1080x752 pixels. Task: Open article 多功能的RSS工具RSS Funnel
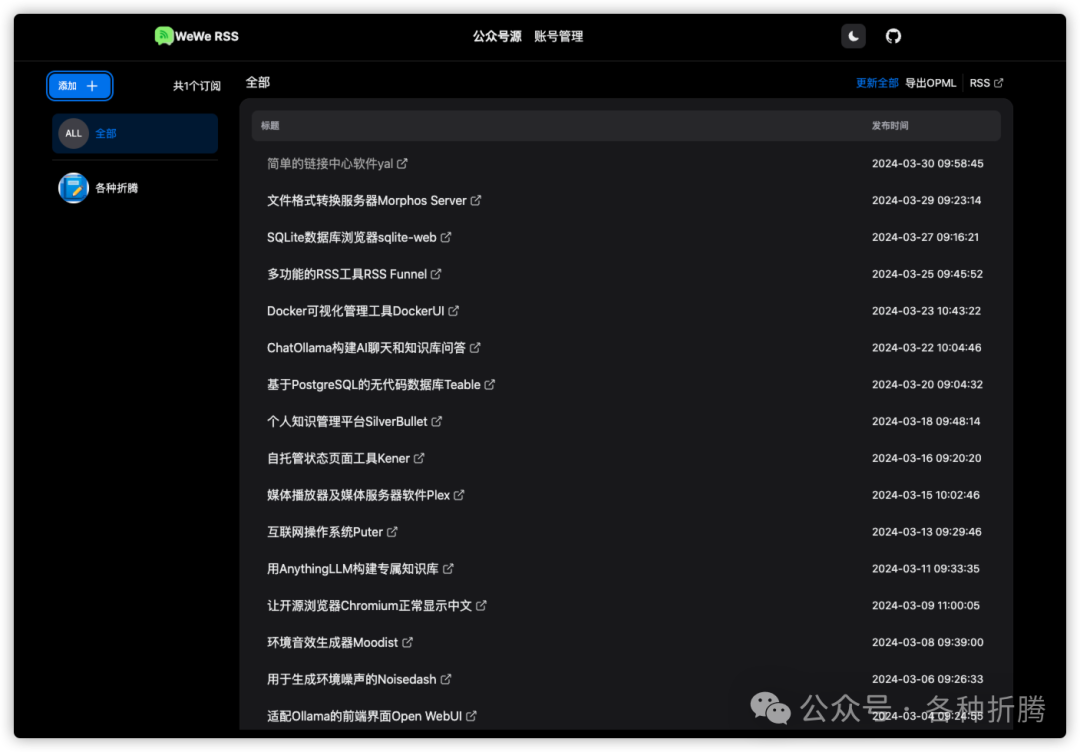coord(346,274)
